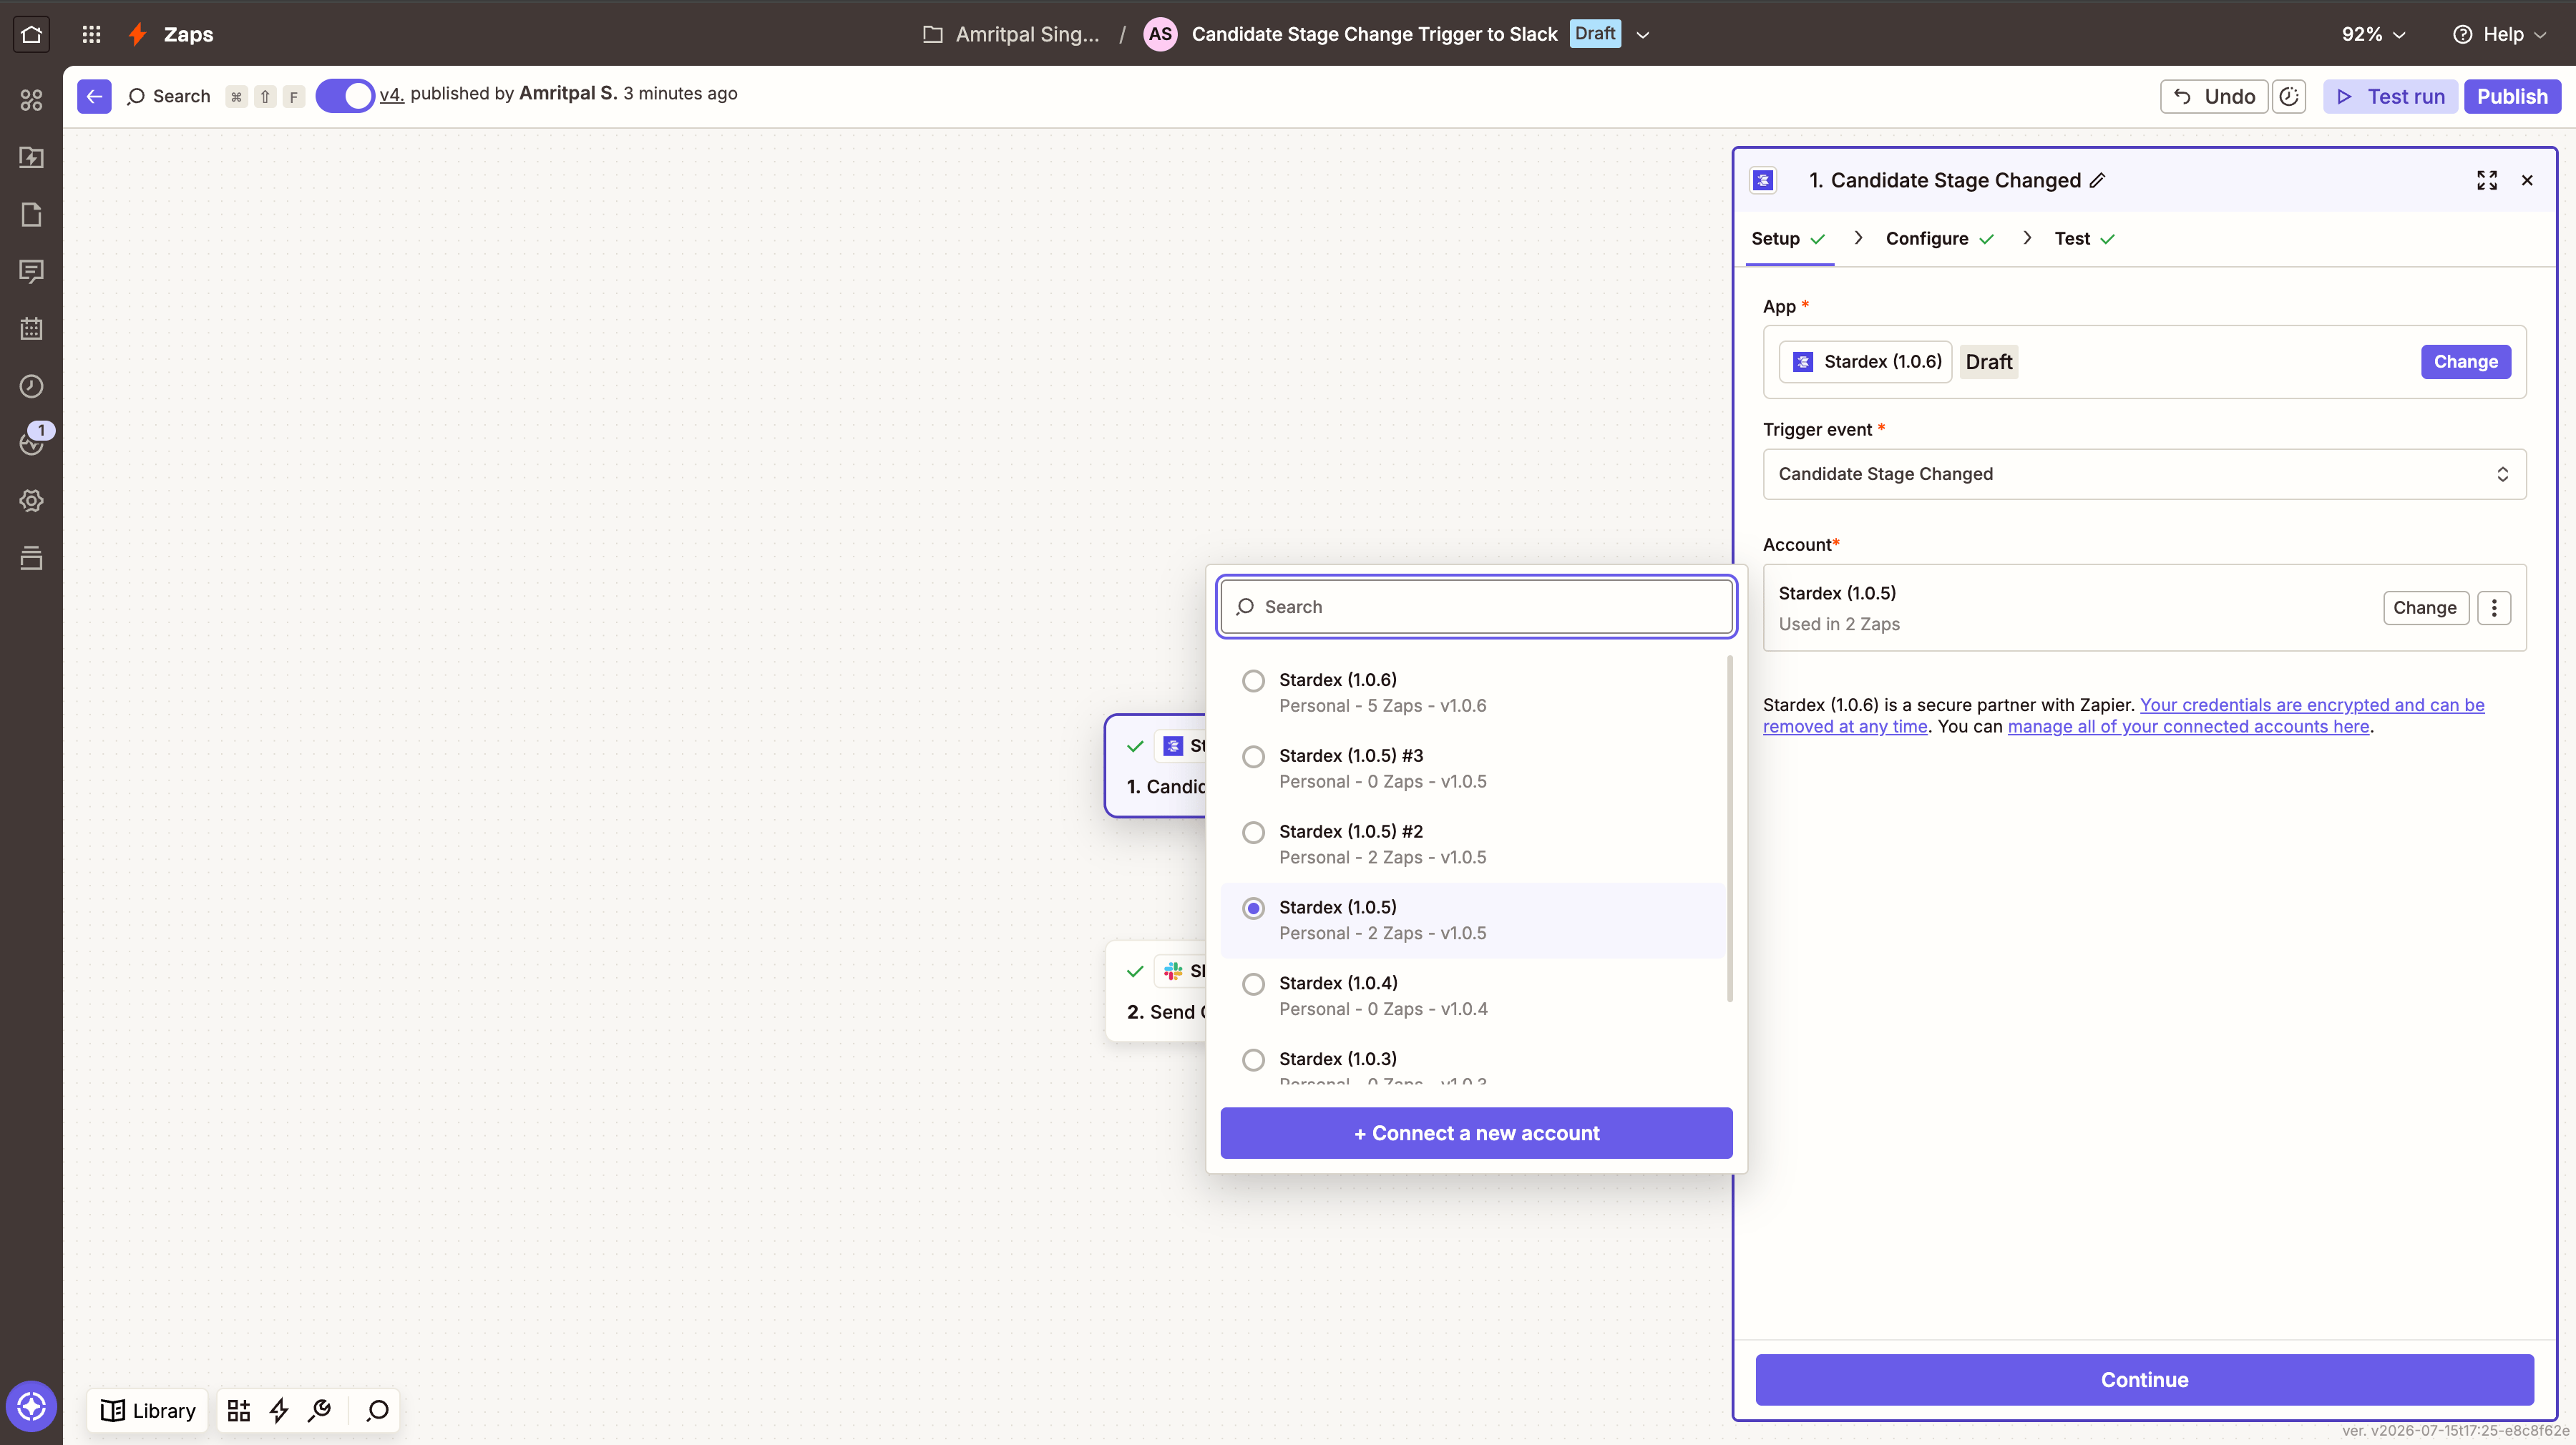Open version history clock icon beside Undo
The image size is (2576, 1445).
(2289, 96)
